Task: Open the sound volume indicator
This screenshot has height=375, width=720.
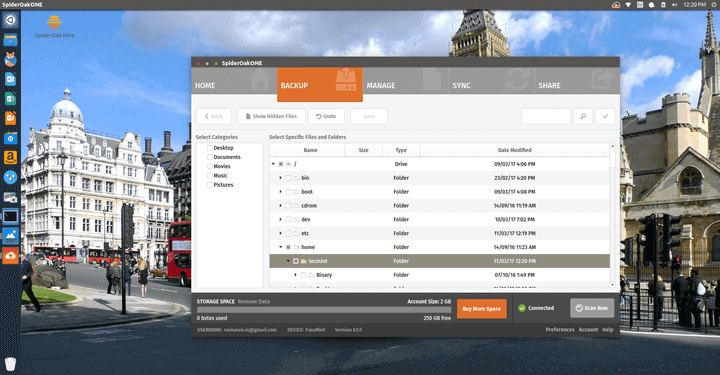Action: 675,5
